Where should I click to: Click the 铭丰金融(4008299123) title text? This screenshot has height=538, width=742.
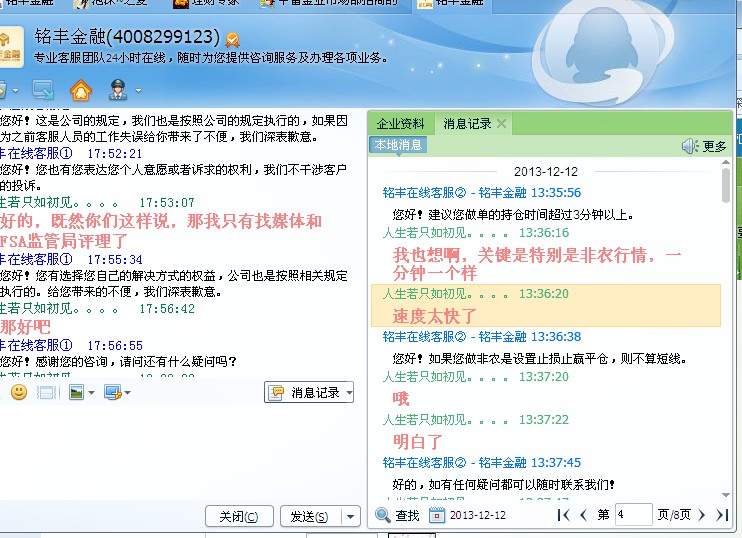click(x=127, y=37)
